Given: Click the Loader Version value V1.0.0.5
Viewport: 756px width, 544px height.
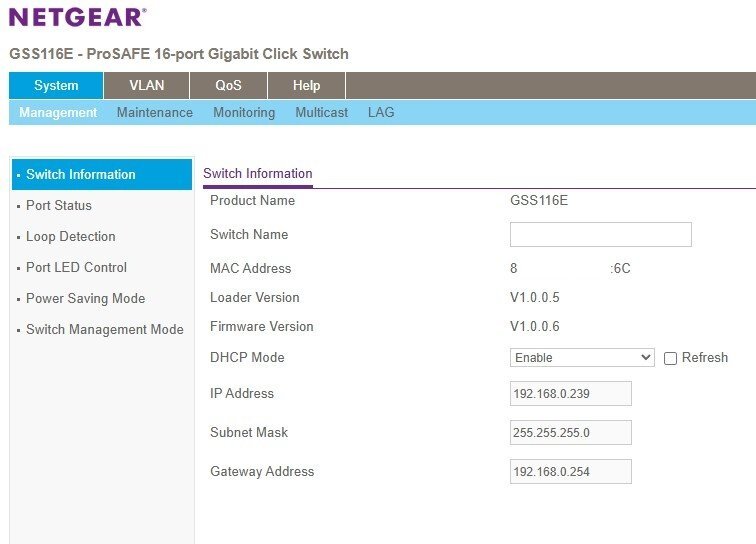Looking at the screenshot, I should click(x=535, y=298).
